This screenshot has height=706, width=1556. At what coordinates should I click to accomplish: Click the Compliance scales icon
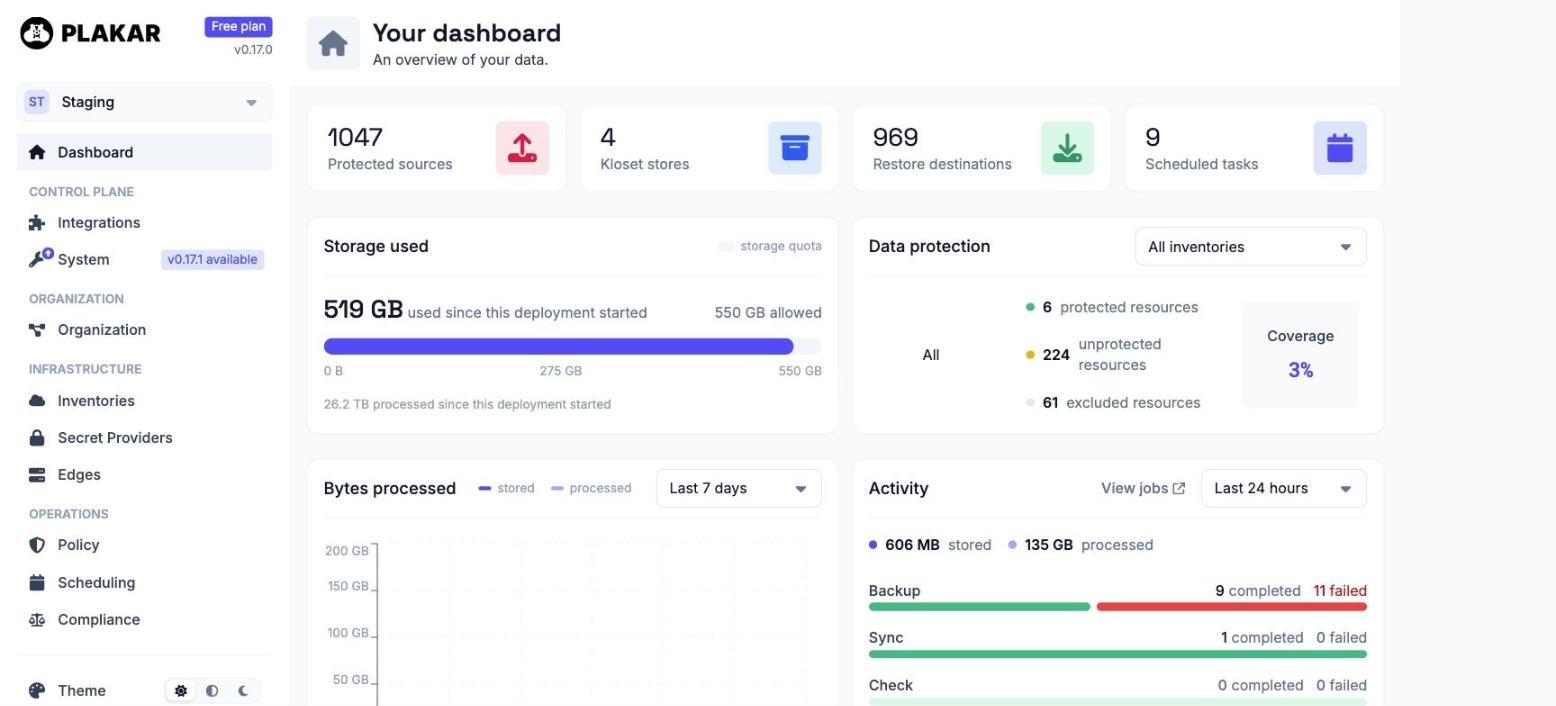coord(37,620)
